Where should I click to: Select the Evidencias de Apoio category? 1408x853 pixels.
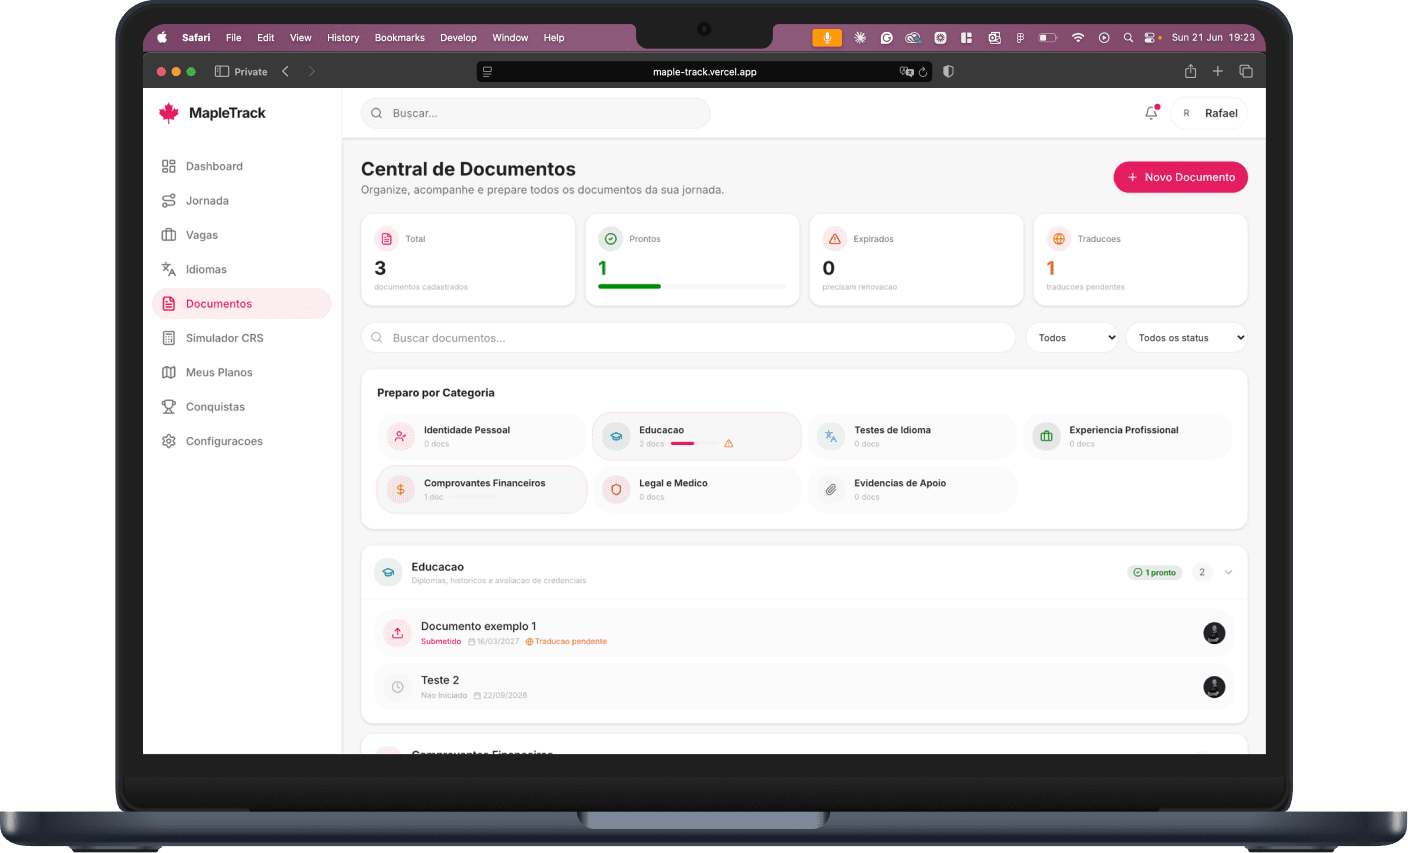click(x=912, y=490)
